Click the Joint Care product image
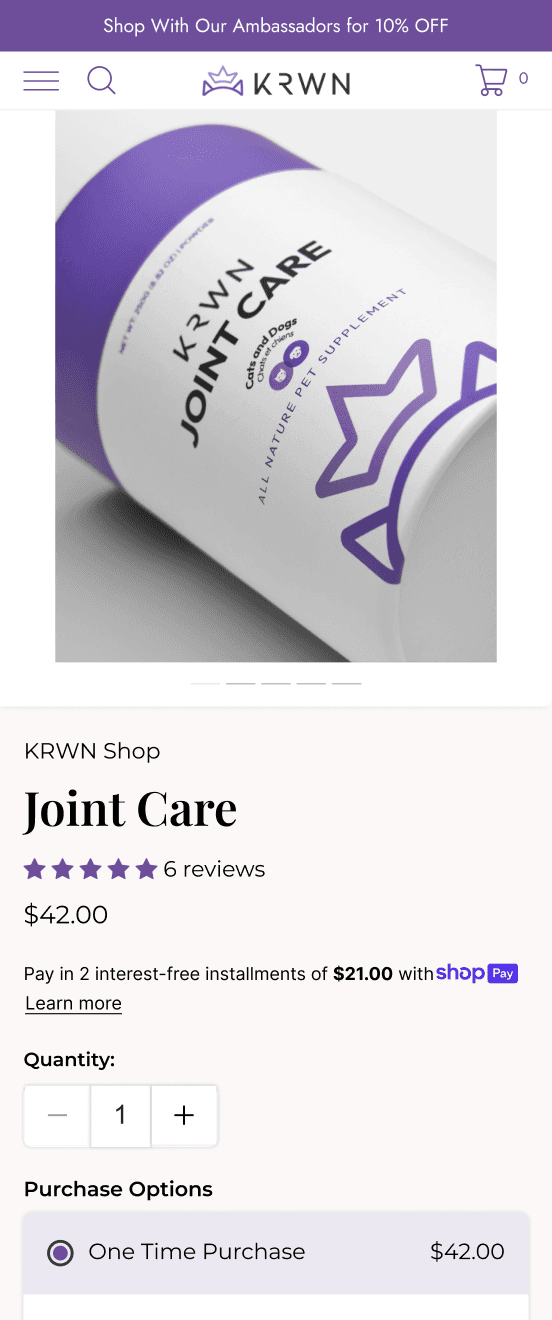The width and height of the screenshot is (552, 1320). (x=276, y=386)
